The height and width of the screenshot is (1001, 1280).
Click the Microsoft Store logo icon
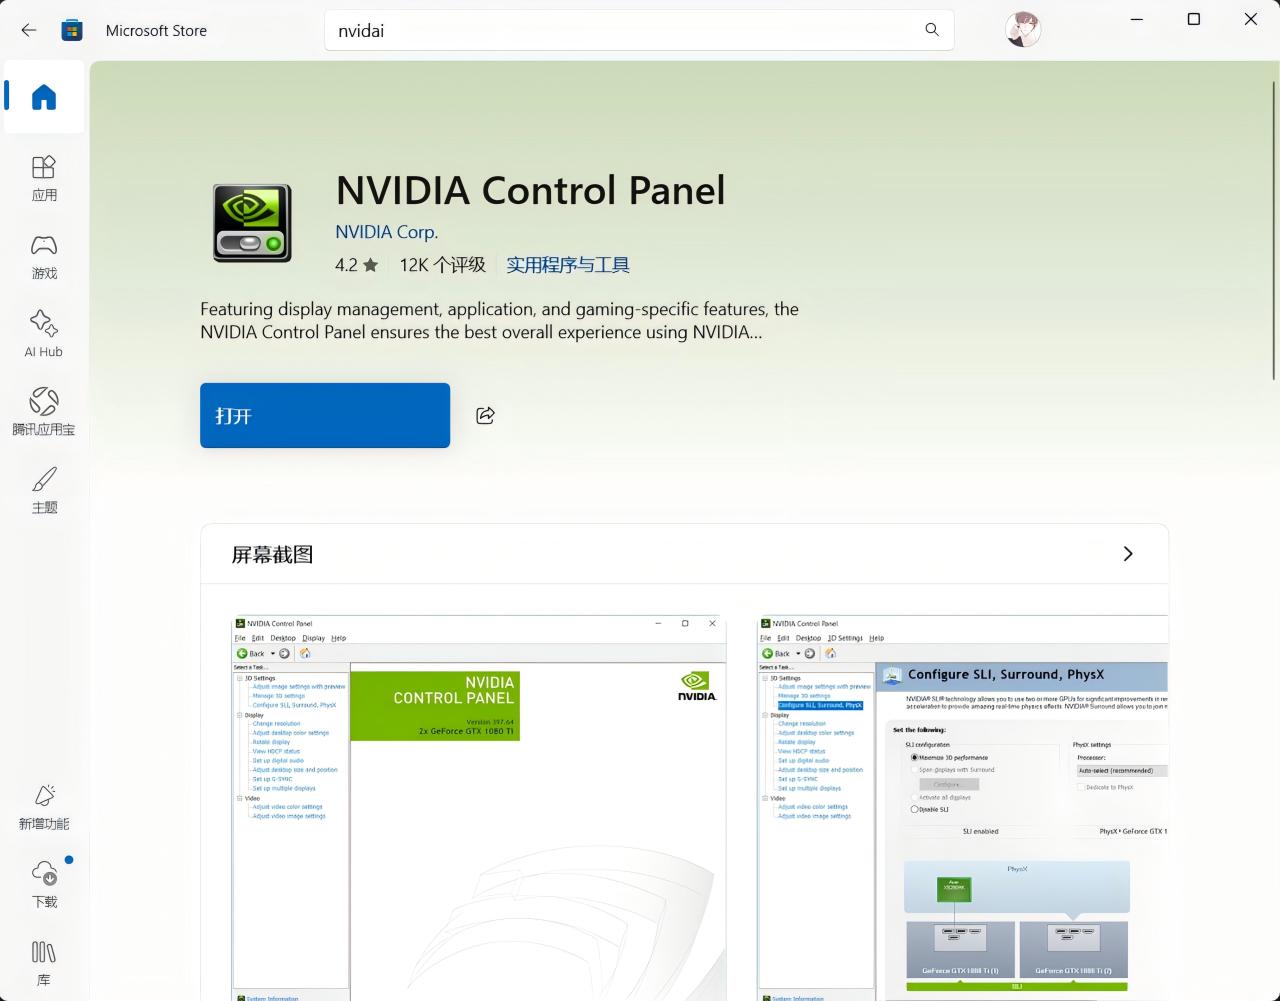tap(72, 30)
